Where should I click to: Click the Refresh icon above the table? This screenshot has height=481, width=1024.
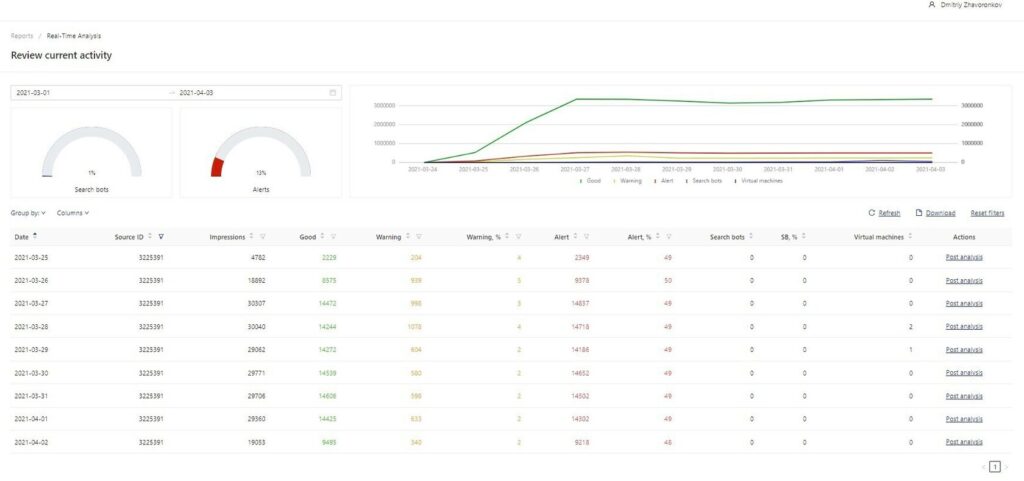pos(872,213)
